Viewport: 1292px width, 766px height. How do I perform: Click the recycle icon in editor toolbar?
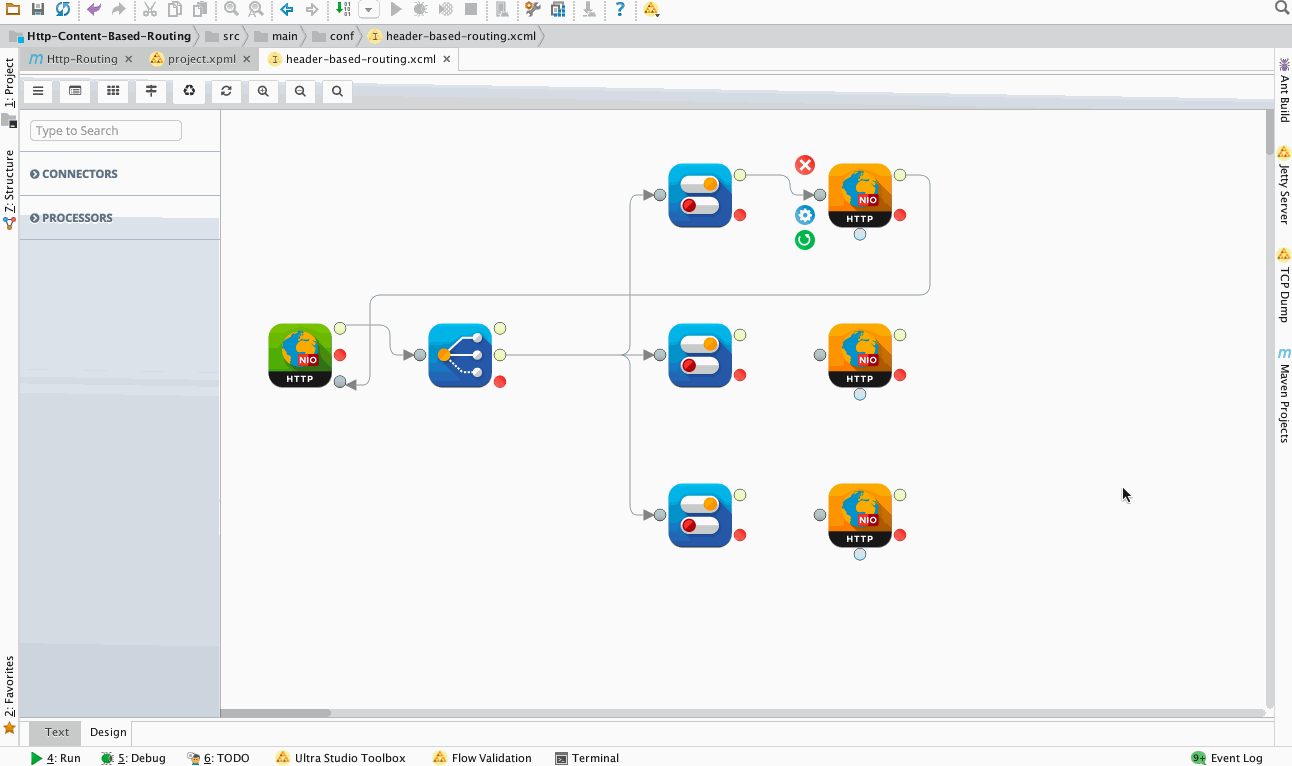pyautogui.click(x=189, y=91)
